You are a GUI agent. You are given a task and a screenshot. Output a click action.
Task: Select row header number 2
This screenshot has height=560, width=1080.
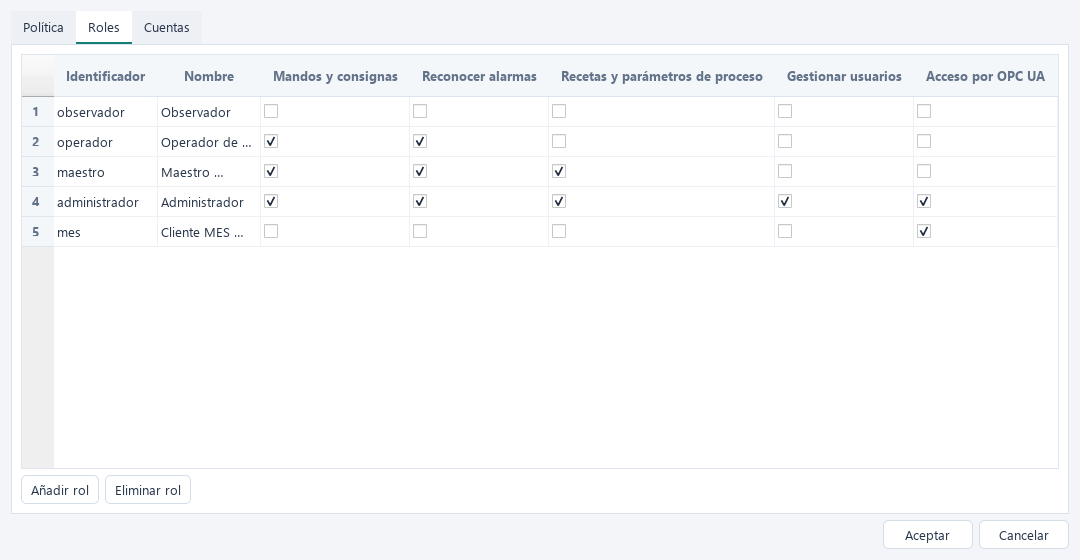(x=38, y=142)
